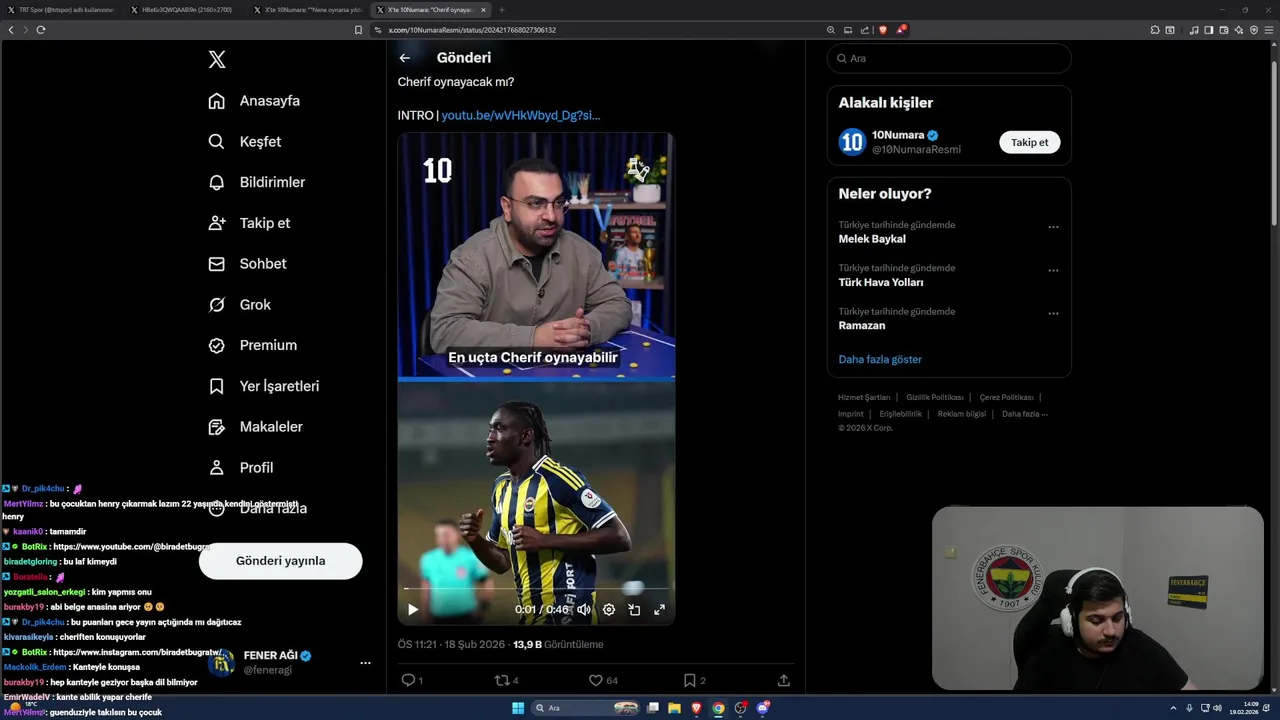The height and width of the screenshot is (720, 1280).
Task: Click the Ara search field on X
Action: (x=949, y=58)
